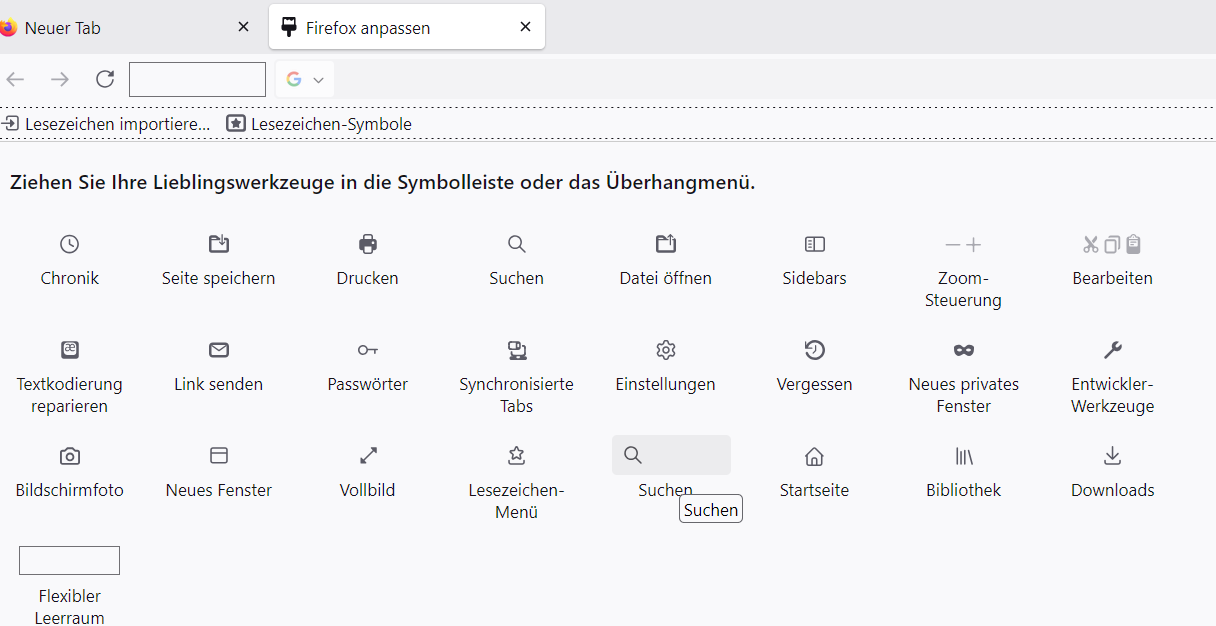The width and height of the screenshot is (1216, 626).
Task: Select the Bibliothek library icon
Action: pyautogui.click(x=964, y=456)
